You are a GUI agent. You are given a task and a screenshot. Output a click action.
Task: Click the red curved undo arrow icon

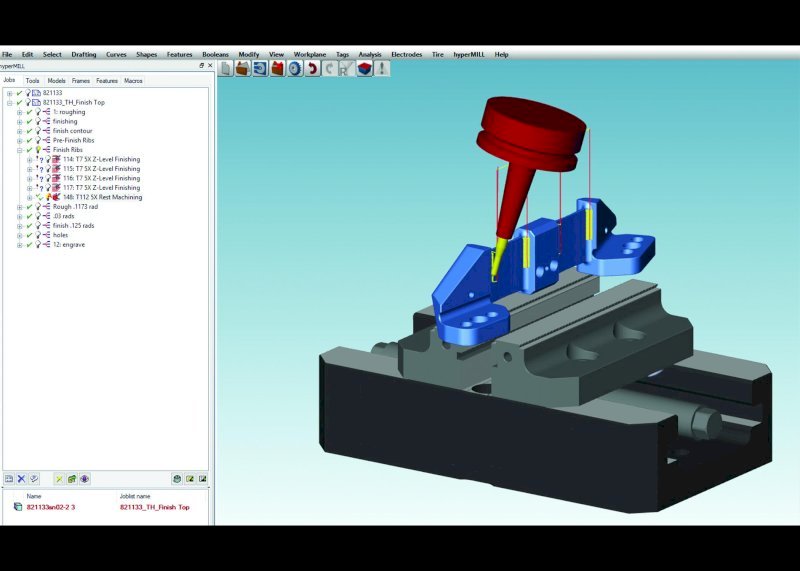pyautogui.click(x=312, y=68)
